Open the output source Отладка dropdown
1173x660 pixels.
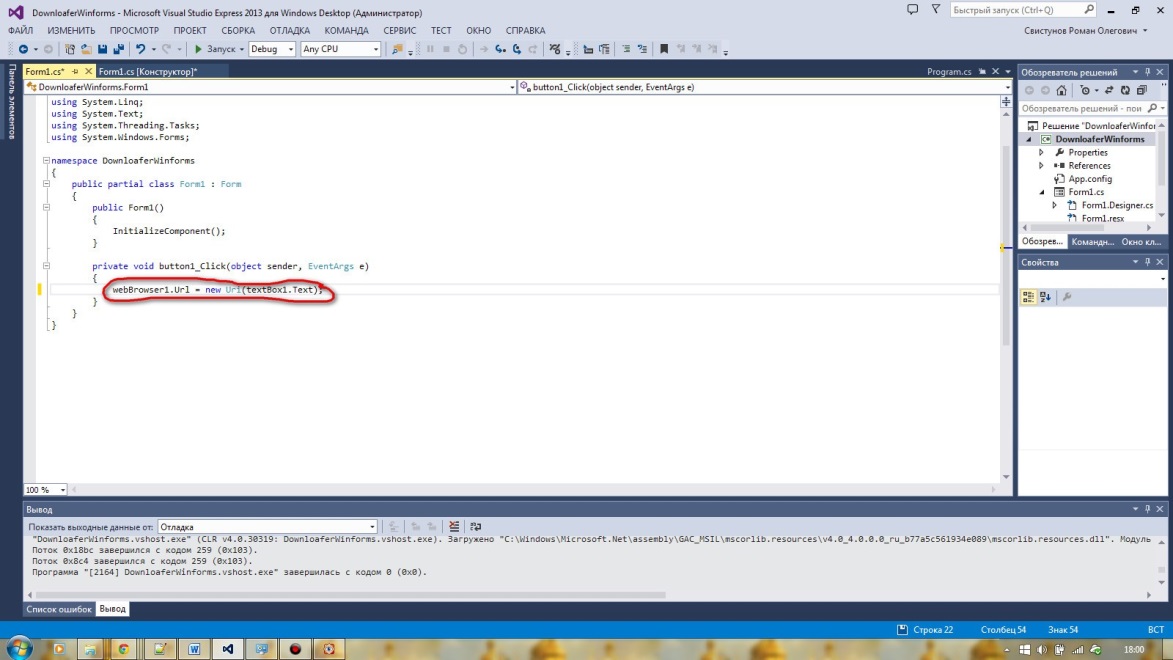pos(267,527)
